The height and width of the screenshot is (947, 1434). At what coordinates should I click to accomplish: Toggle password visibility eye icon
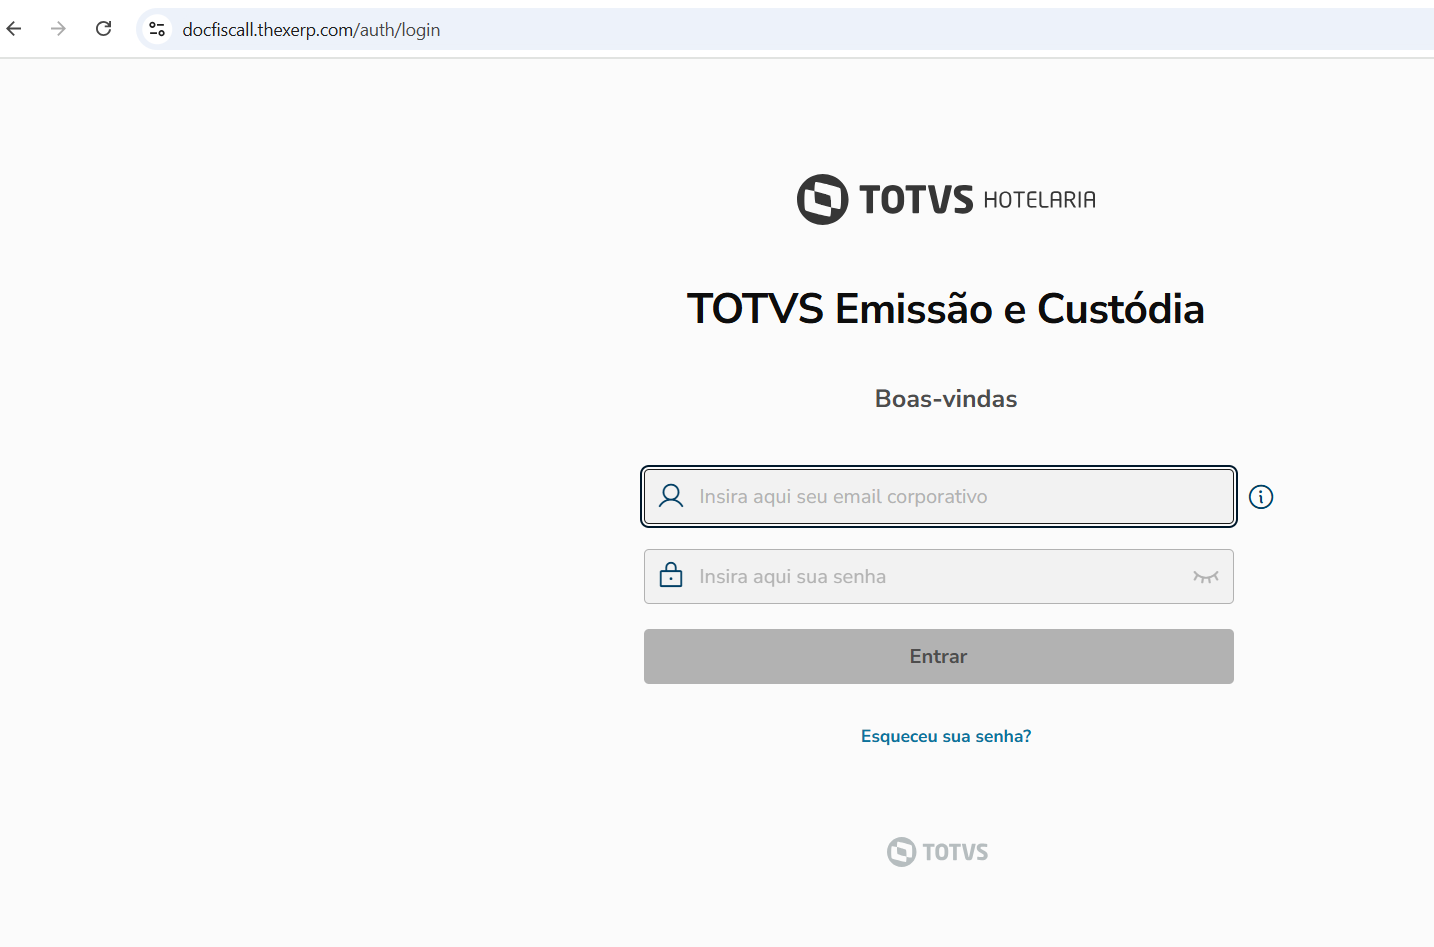click(1206, 577)
